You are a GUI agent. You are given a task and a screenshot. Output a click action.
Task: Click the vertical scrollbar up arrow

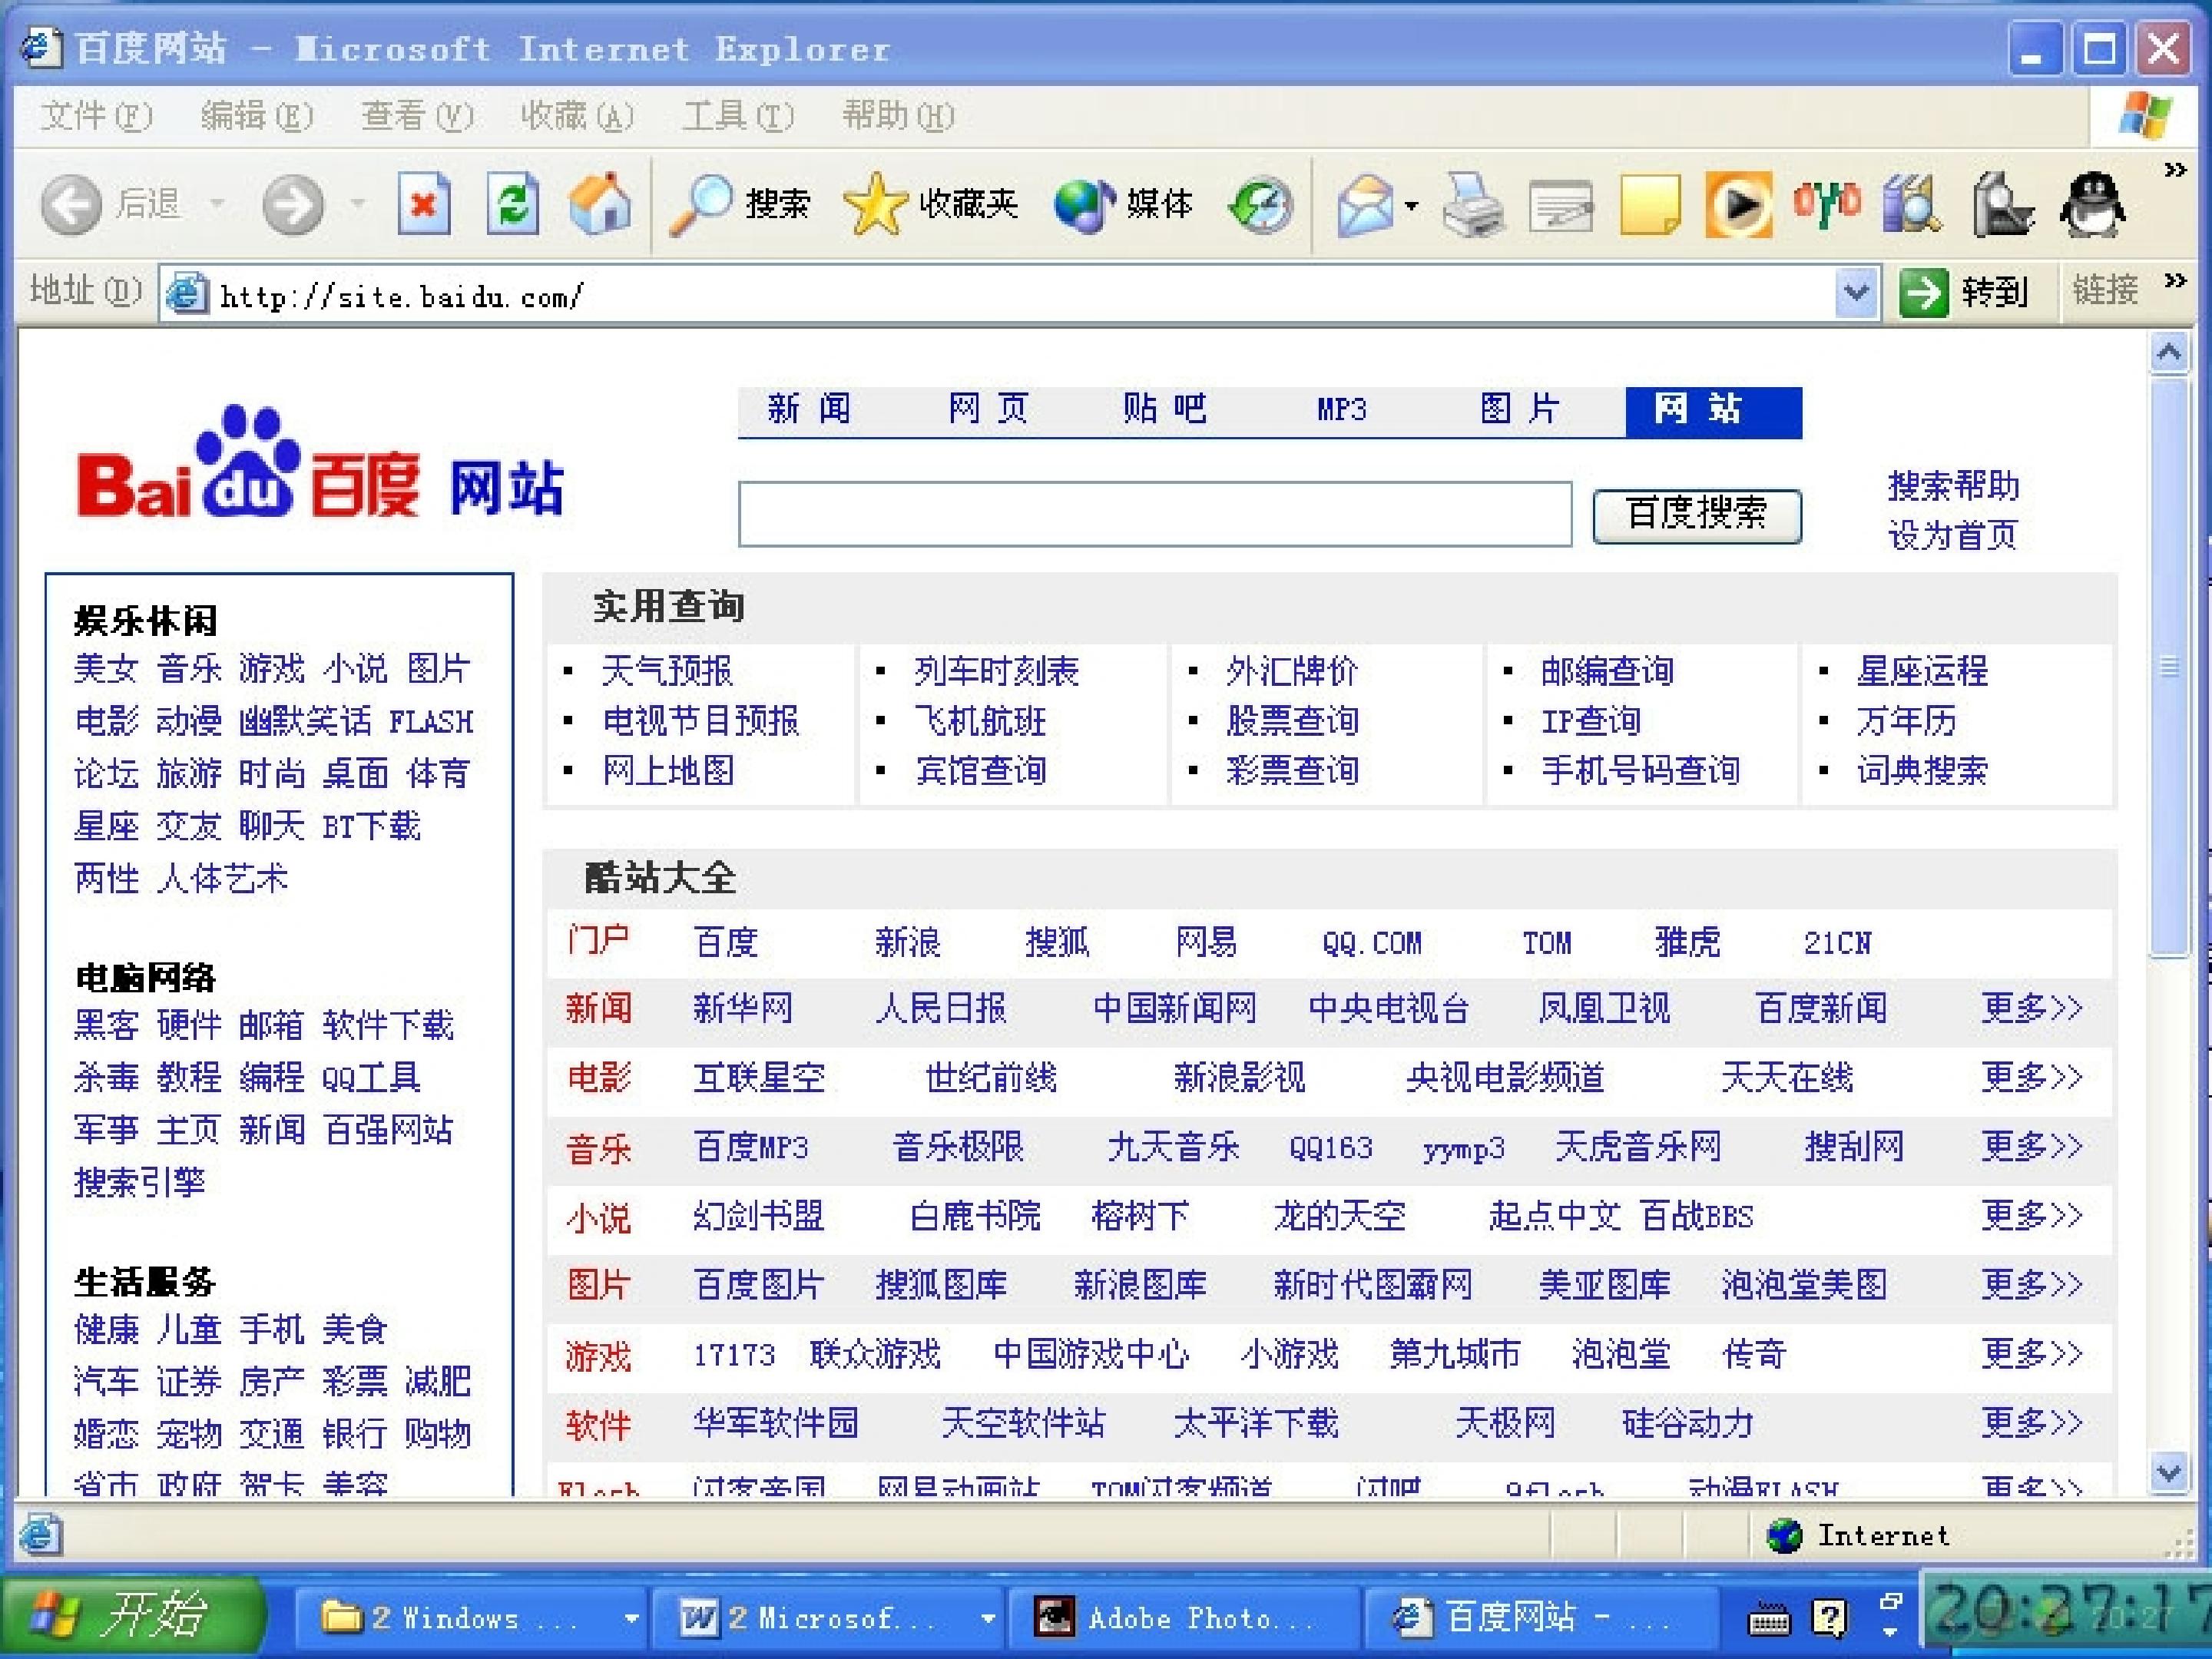tap(2168, 353)
